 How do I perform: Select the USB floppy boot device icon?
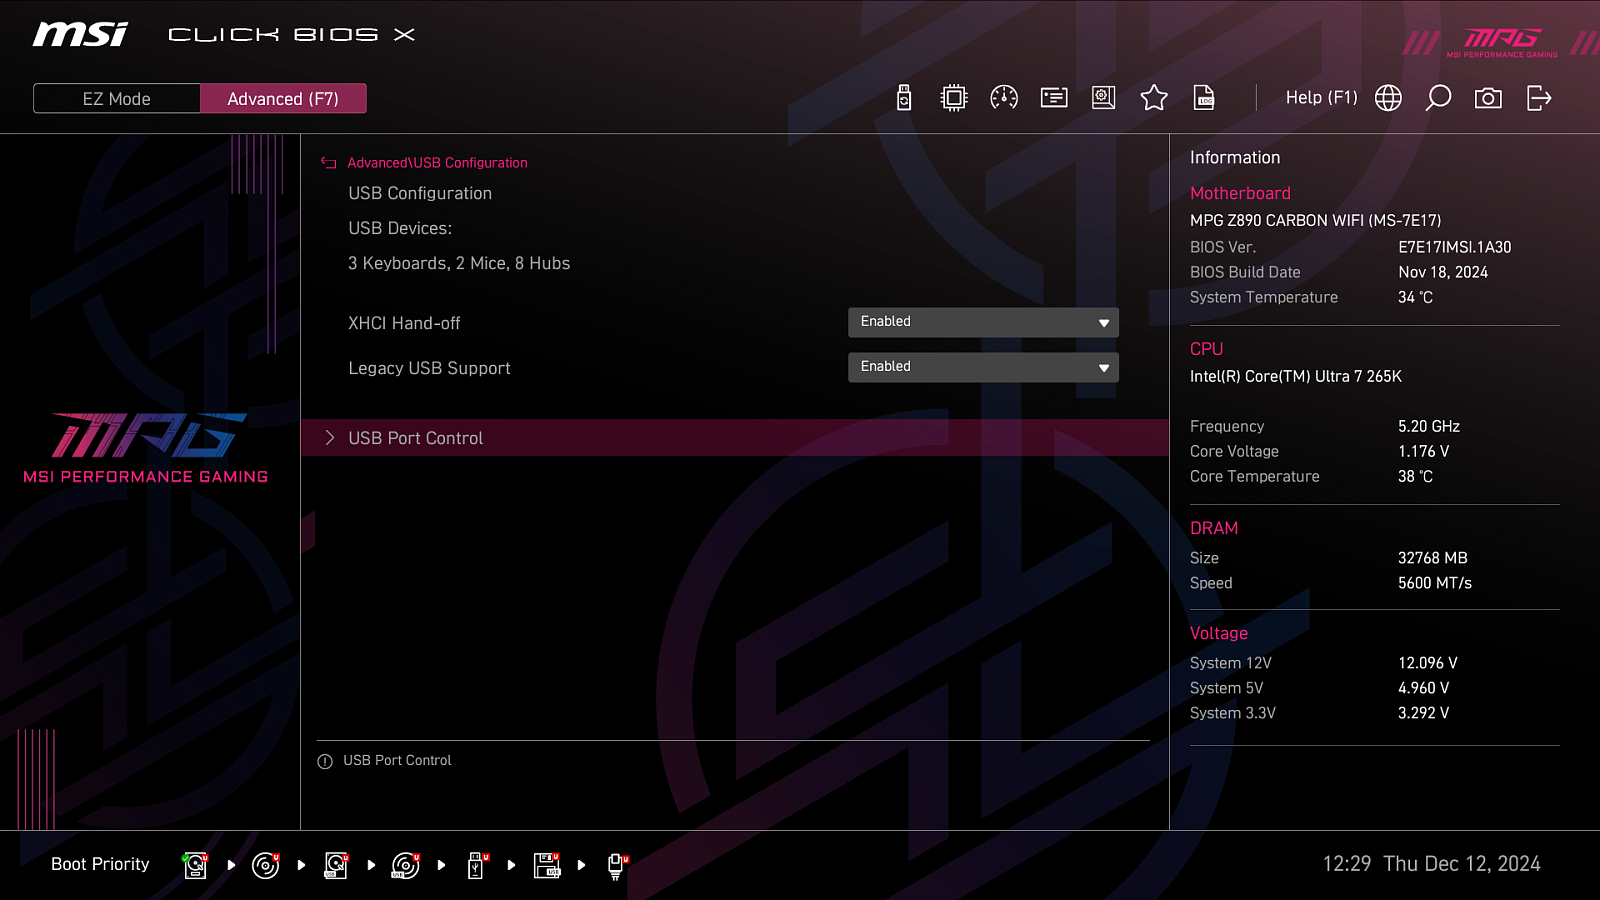(547, 865)
